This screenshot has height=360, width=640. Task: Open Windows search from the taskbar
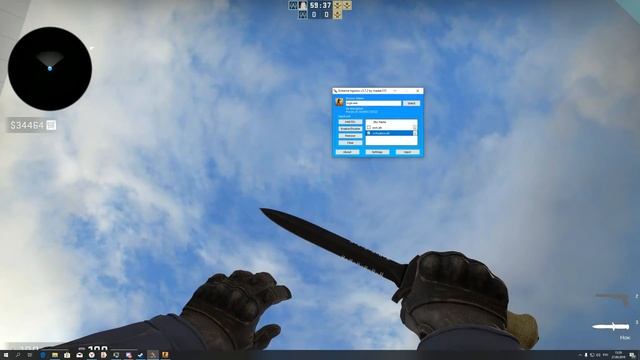(18, 355)
